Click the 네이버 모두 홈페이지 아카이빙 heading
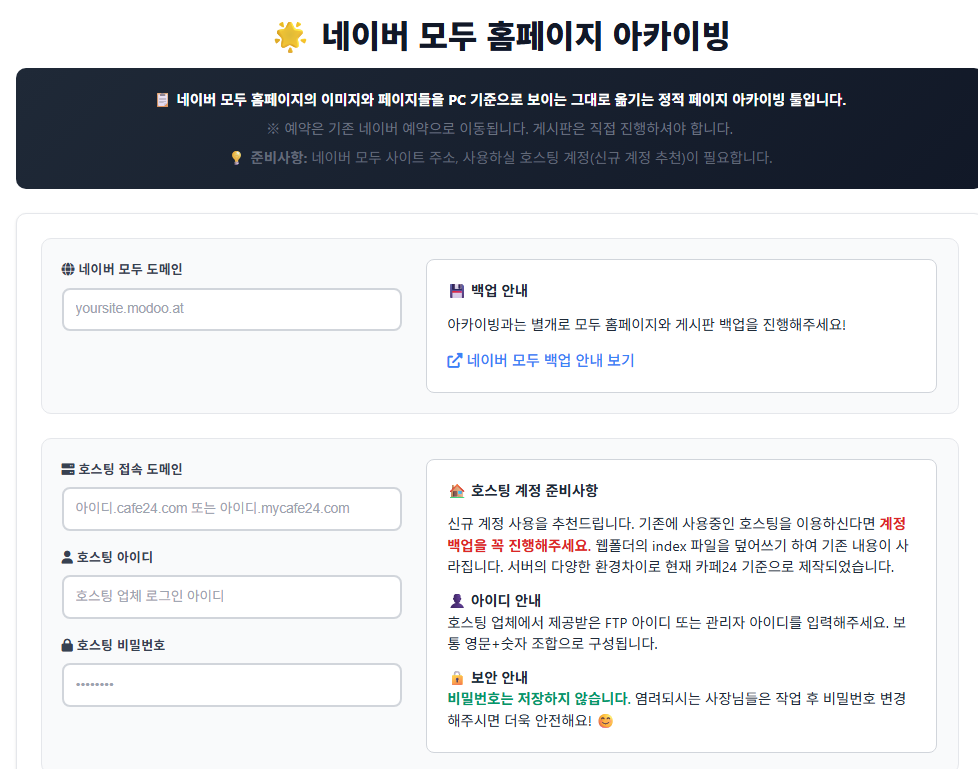Viewport: 978px width, 769px height. 525,36
